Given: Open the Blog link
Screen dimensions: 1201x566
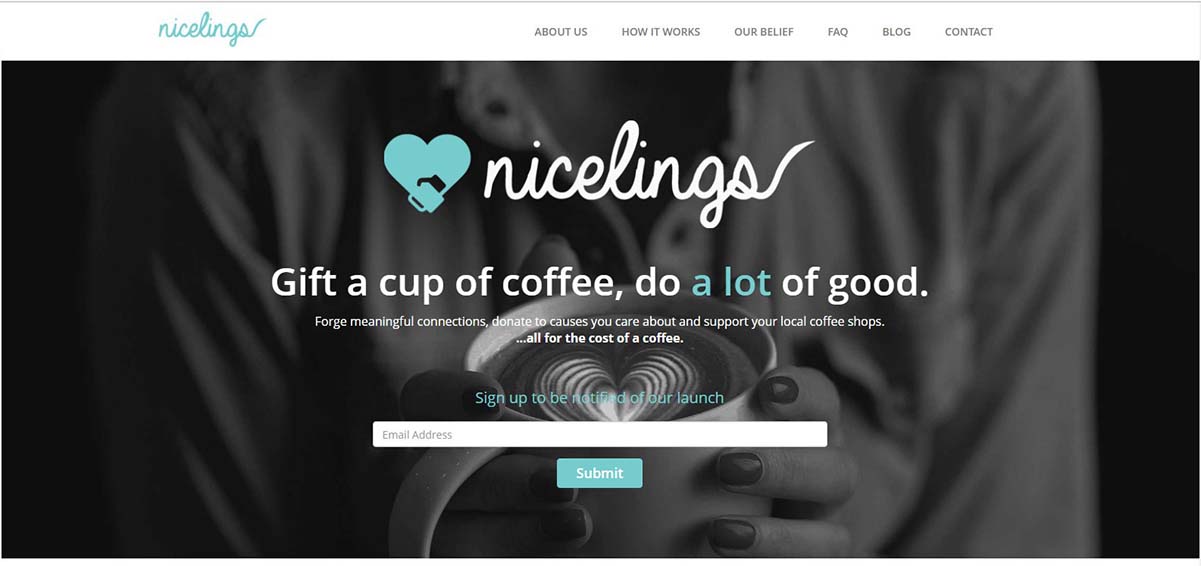Looking at the screenshot, I should [x=896, y=32].
